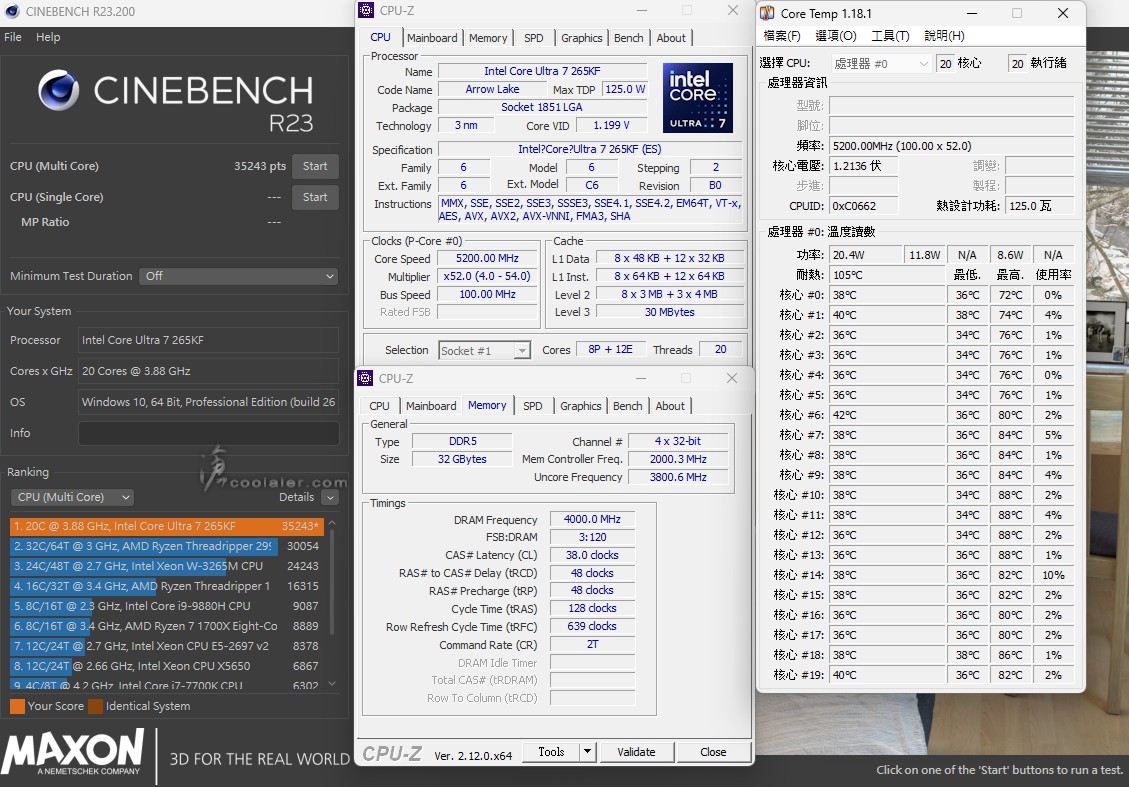Select ranking row Intel Xeon CPU X5650
Image resolution: width=1129 pixels, height=787 pixels.
tap(167, 667)
